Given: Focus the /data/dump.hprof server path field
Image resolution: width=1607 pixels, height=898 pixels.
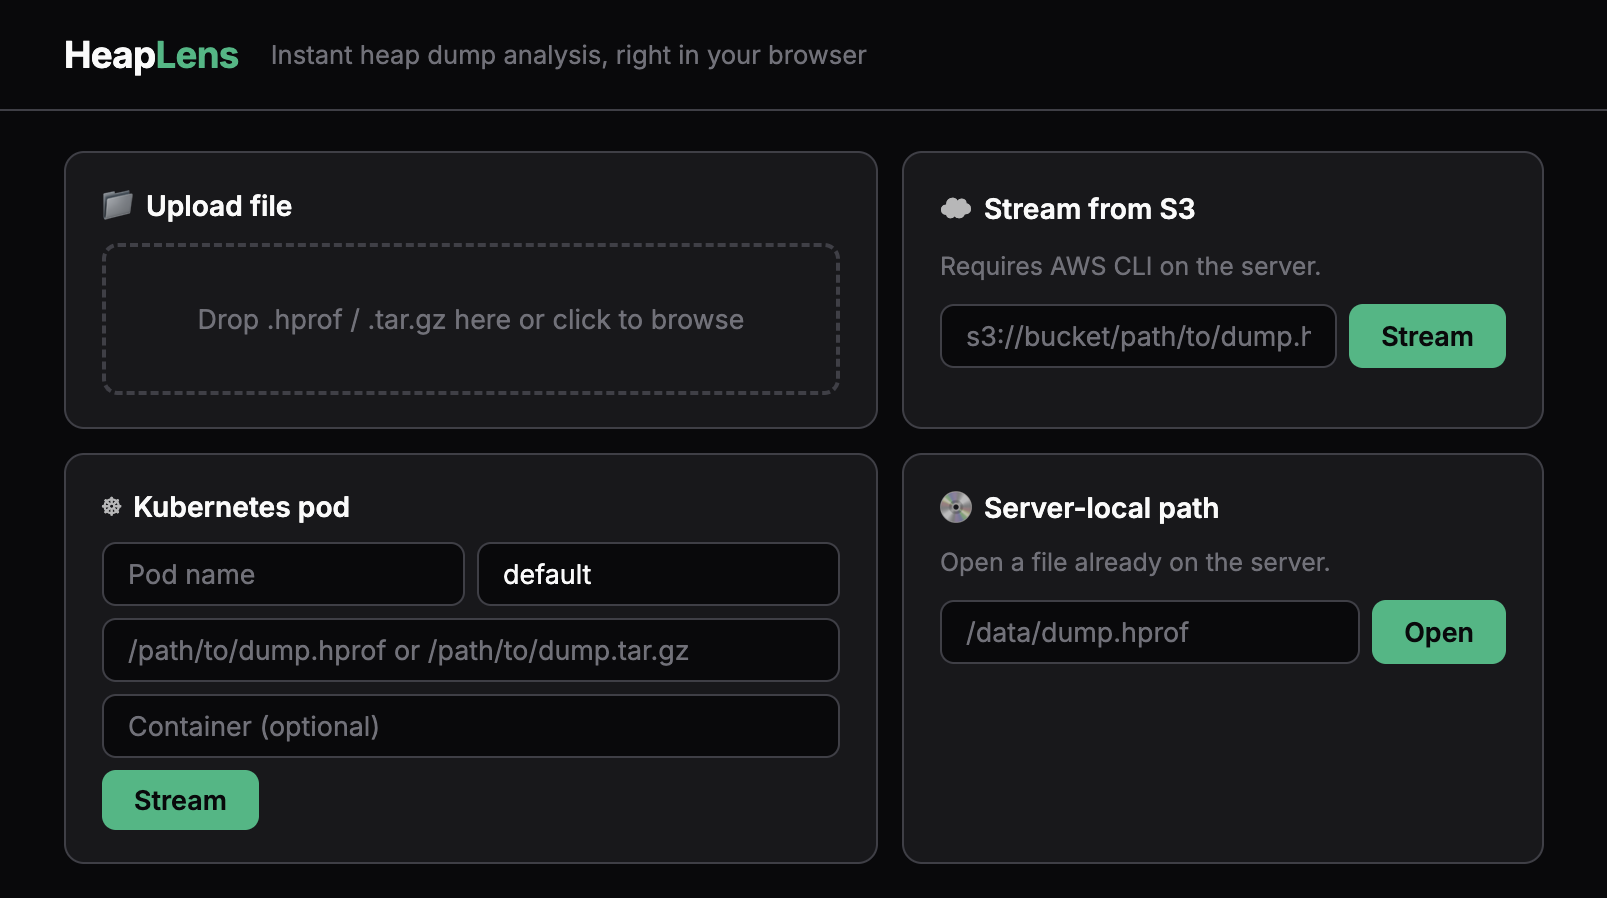Looking at the screenshot, I should click(1149, 632).
